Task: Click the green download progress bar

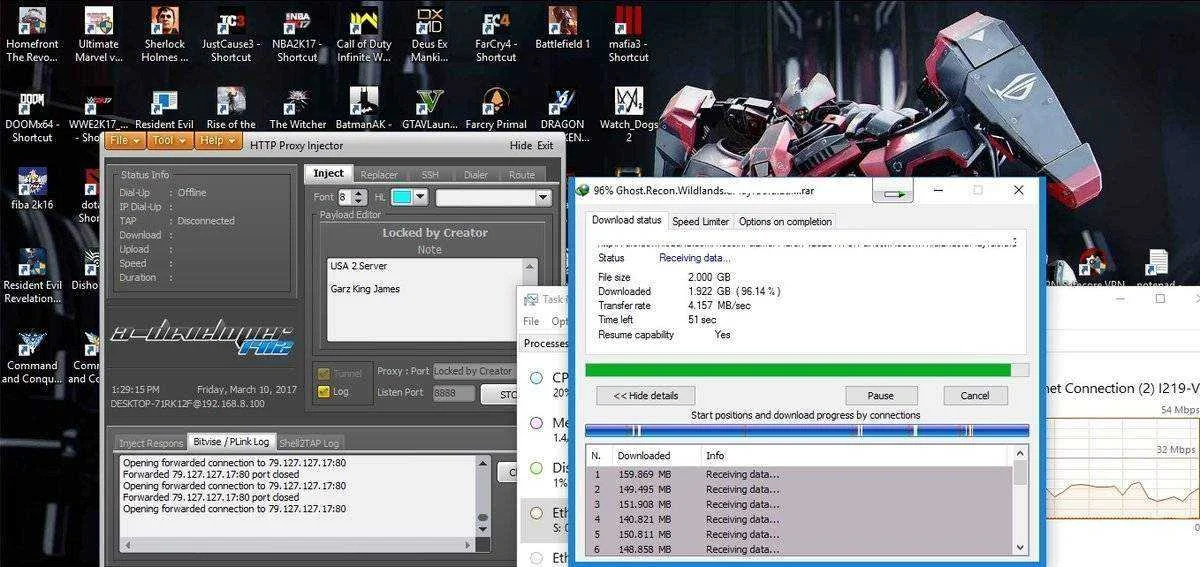Action: click(806, 370)
